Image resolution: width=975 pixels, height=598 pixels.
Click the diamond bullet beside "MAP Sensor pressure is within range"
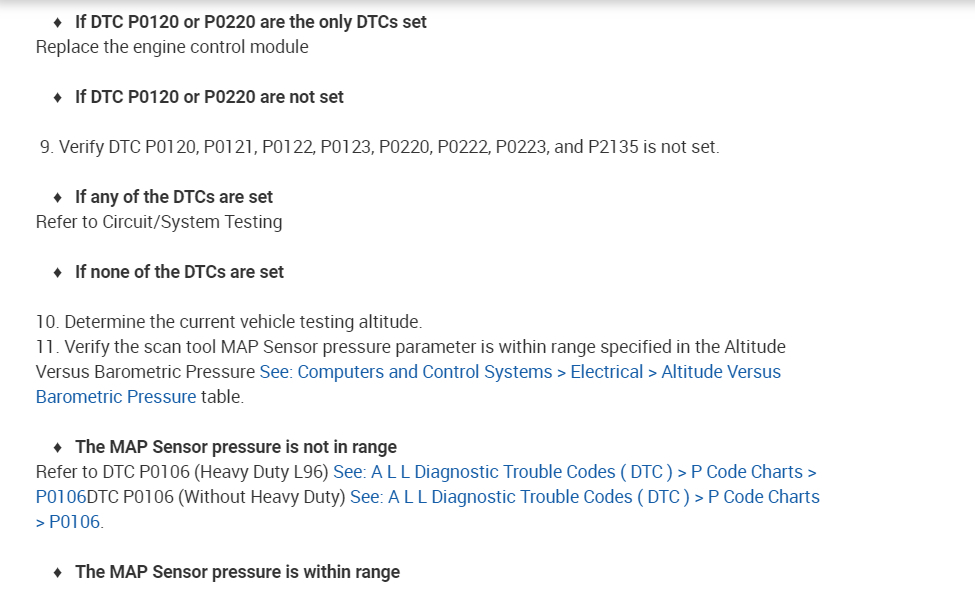click(x=58, y=572)
